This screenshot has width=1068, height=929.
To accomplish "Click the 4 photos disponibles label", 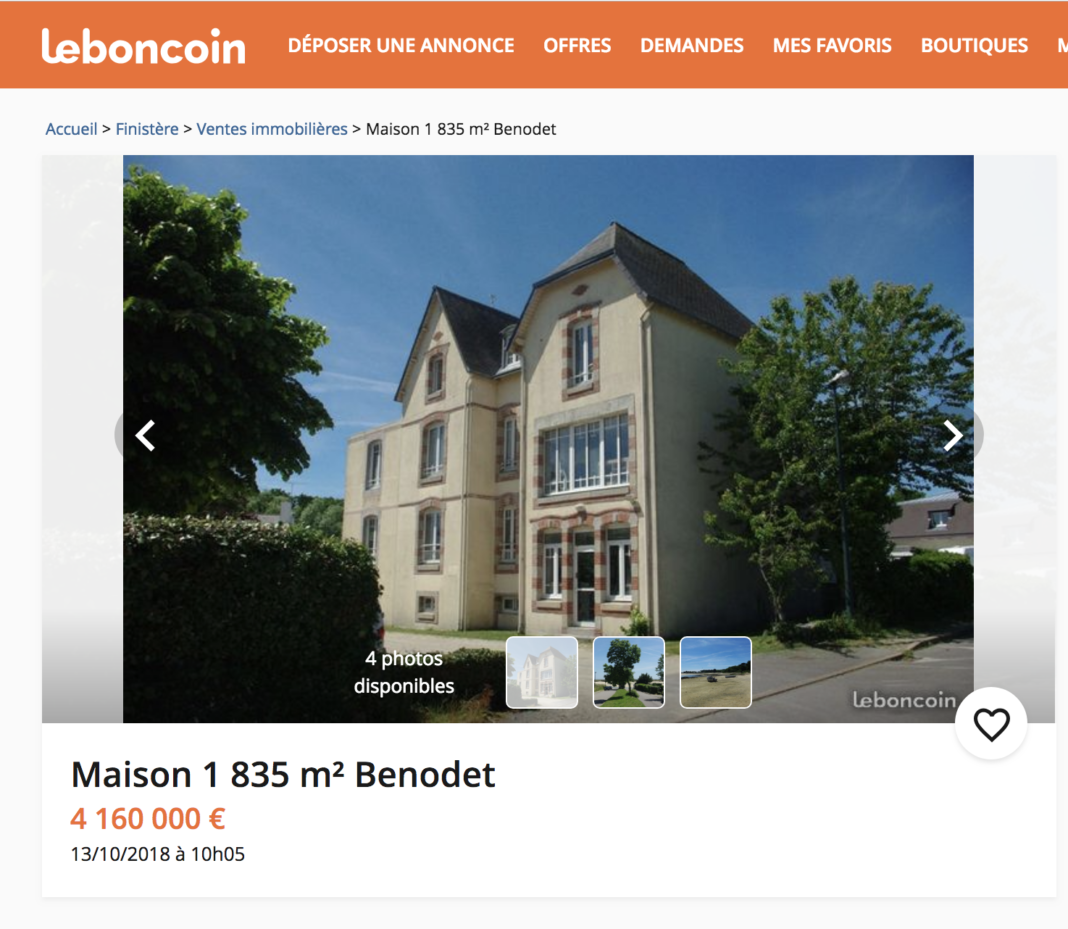I will (x=404, y=672).
